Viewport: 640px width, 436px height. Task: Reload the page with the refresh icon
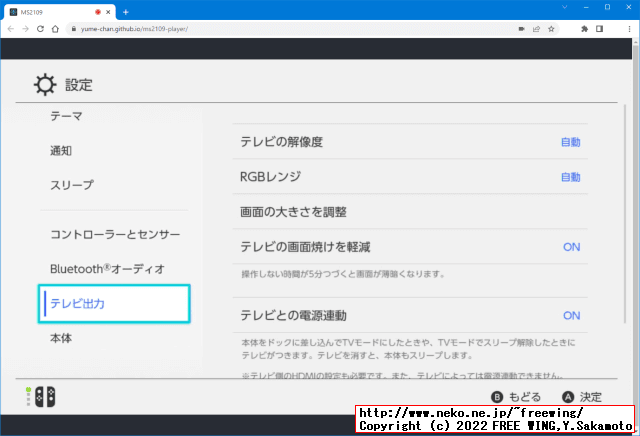tap(40, 29)
